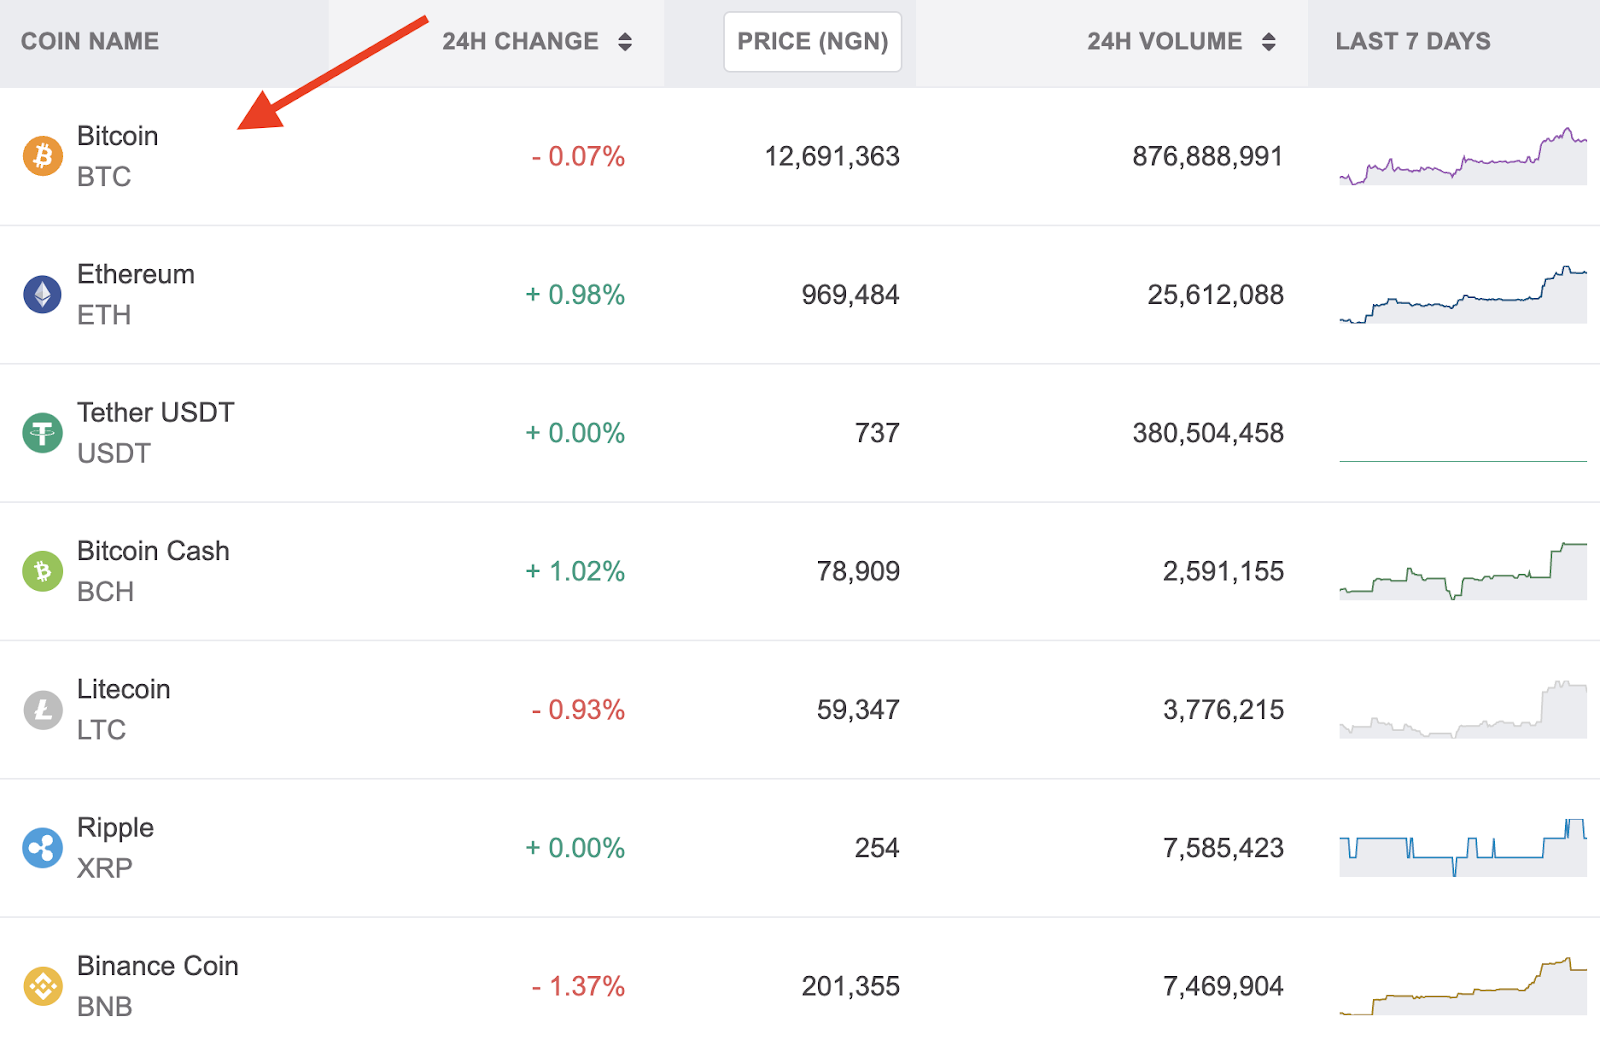Viewport: 1600px width, 1052px height.
Task: Click the Bitcoin Cash green coin icon
Action: 43,571
